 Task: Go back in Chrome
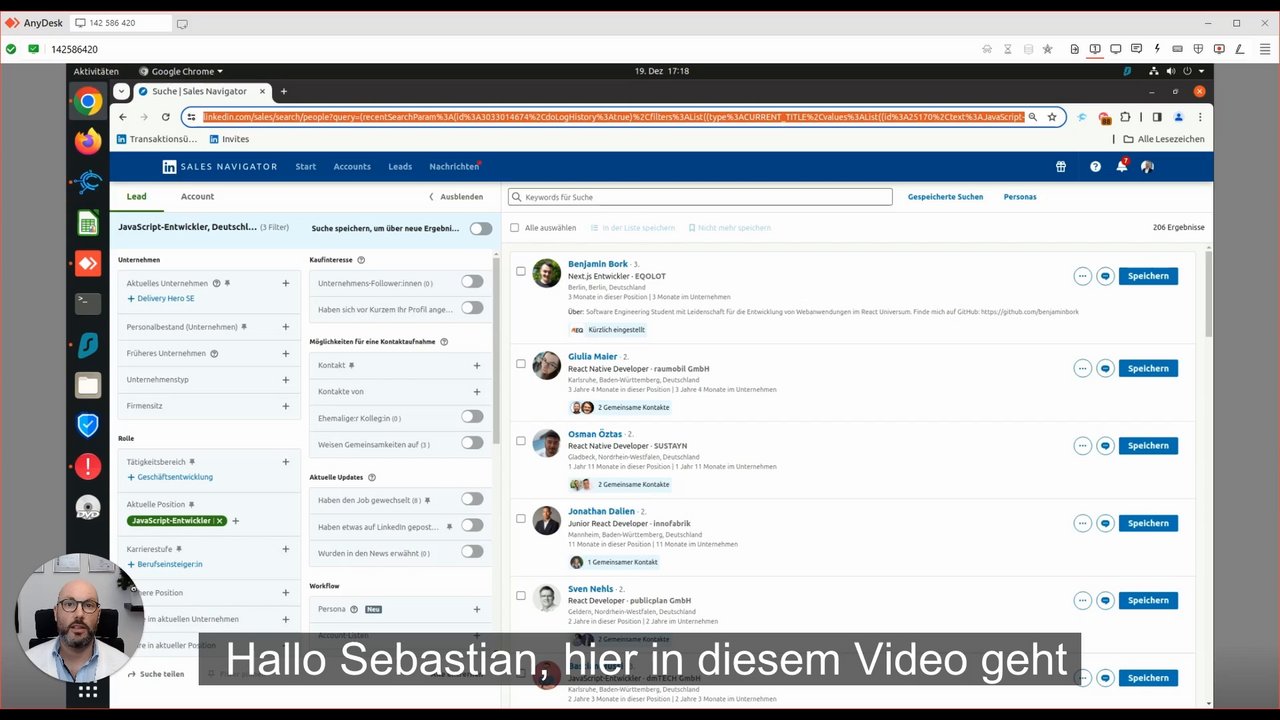click(x=123, y=117)
